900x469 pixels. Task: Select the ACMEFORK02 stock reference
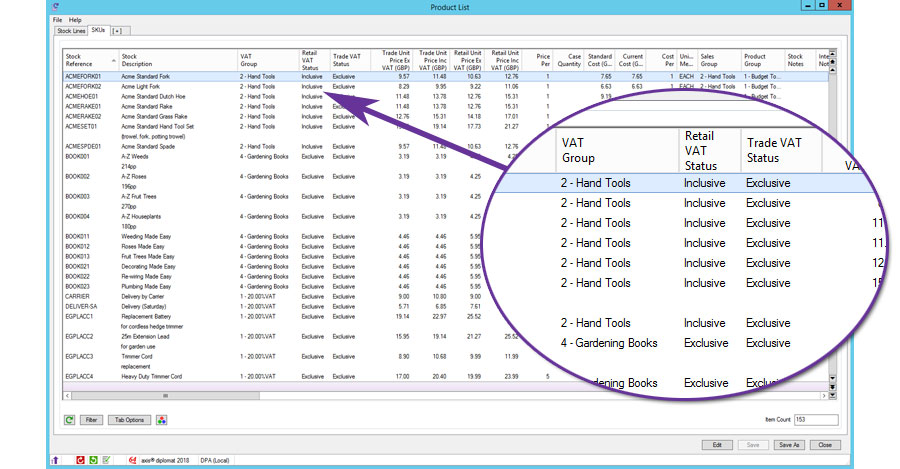pos(83,87)
